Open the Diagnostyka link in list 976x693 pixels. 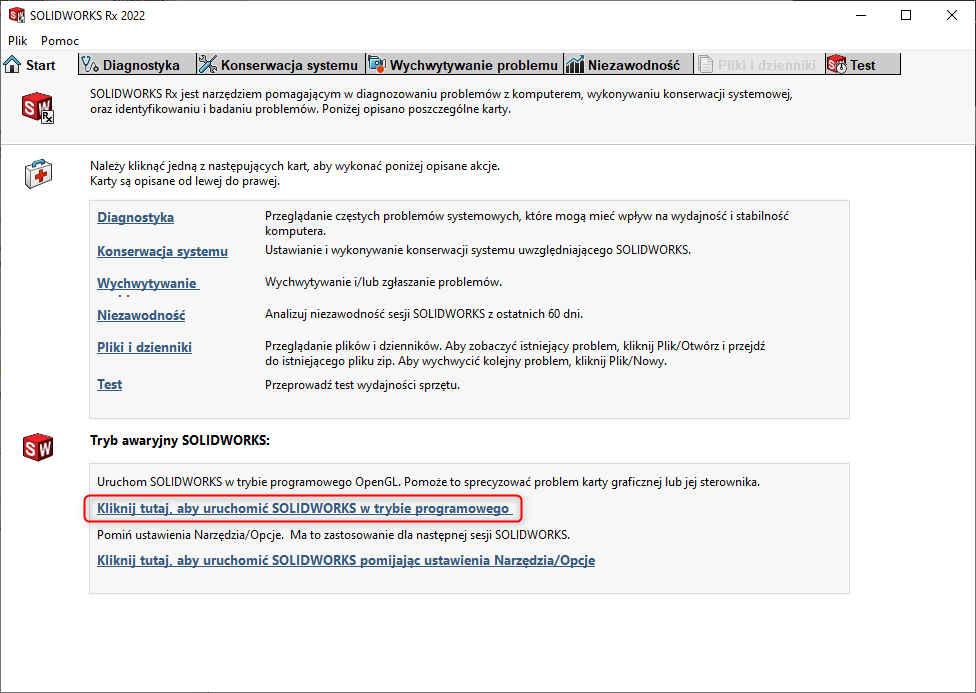tap(135, 217)
